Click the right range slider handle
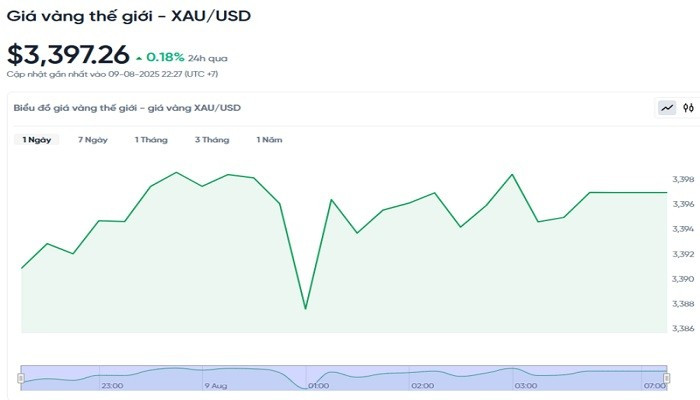This screenshot has width=700, height=400. click(667, 377)
